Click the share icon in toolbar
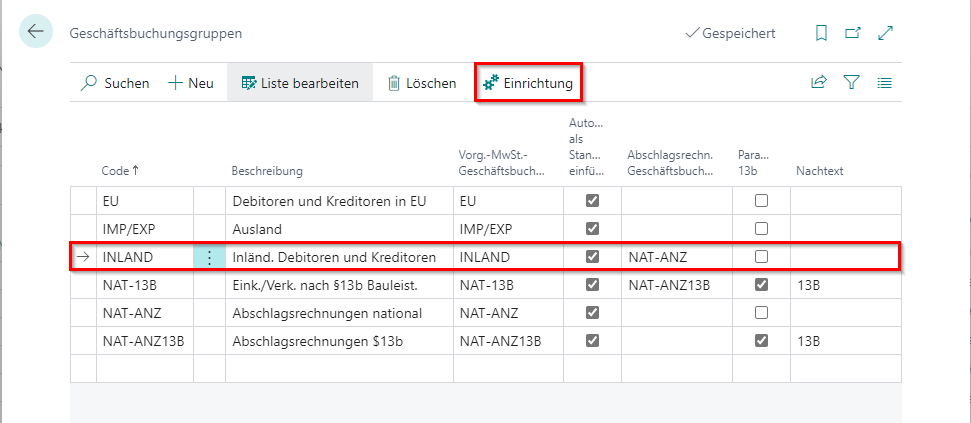 [x=819, y=83]
